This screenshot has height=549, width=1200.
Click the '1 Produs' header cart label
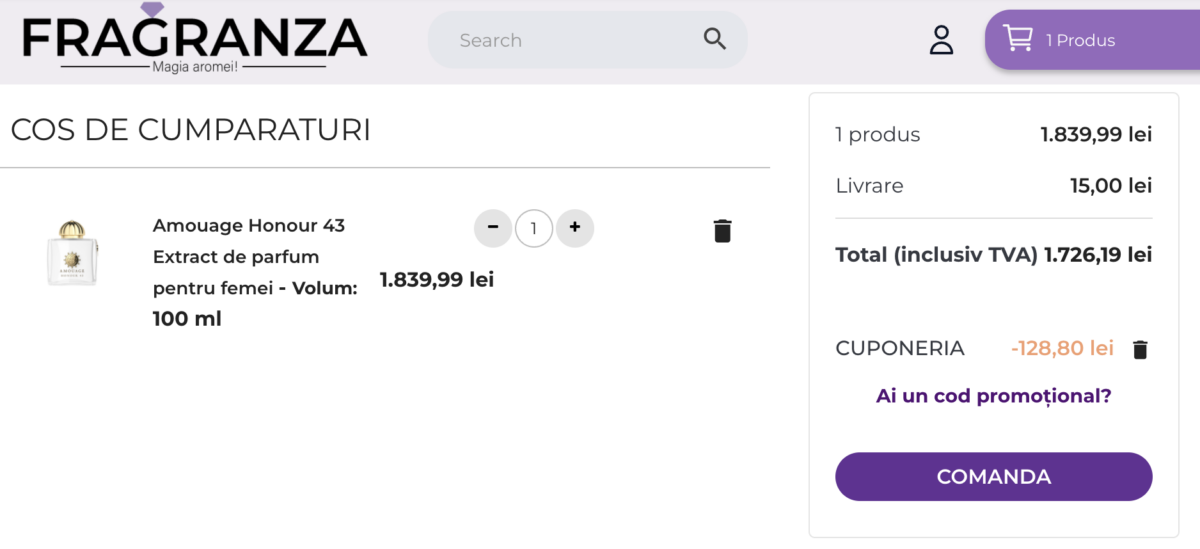click(x=1080, y=40)
